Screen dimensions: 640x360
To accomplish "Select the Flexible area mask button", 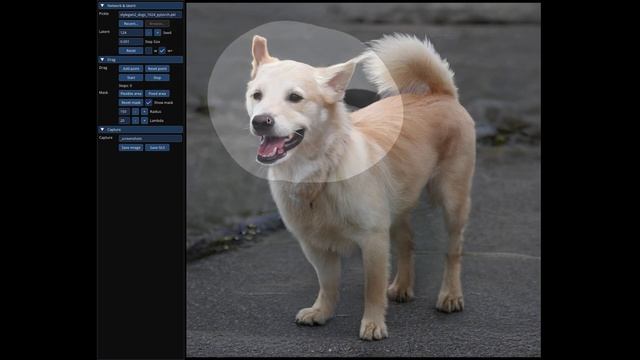I will pos(131,93).
